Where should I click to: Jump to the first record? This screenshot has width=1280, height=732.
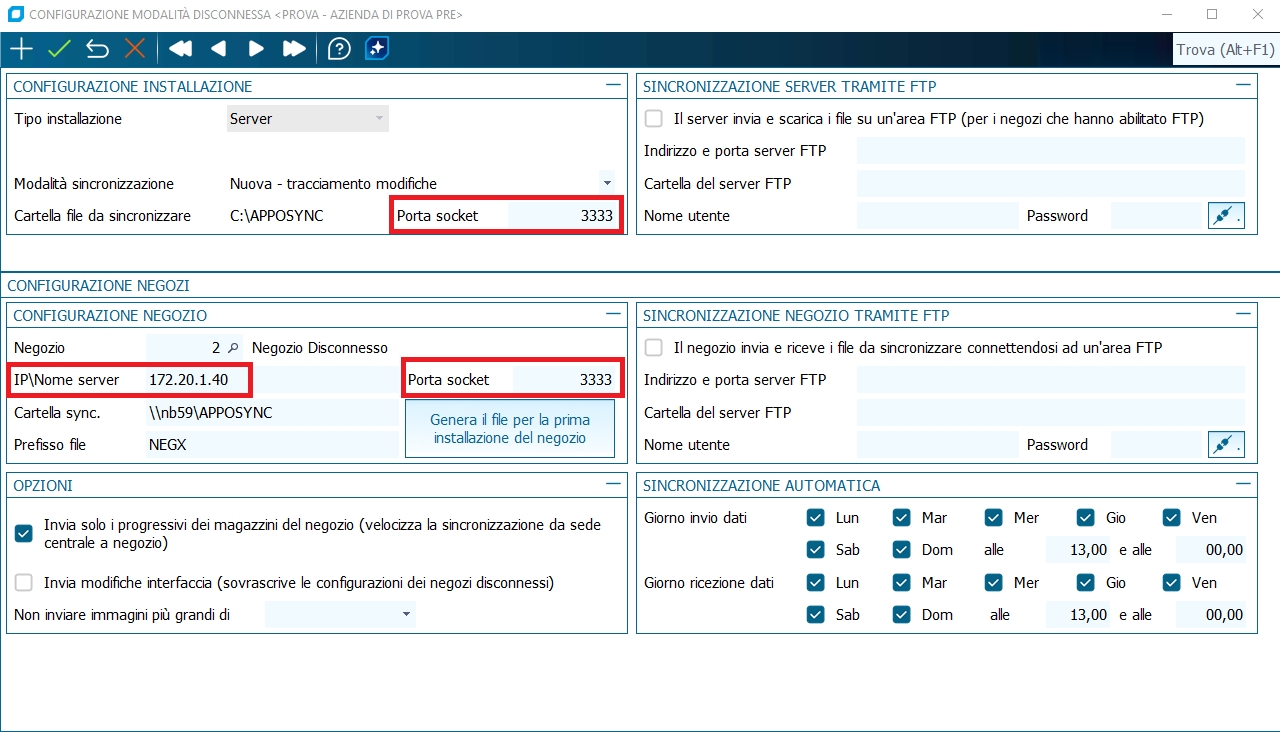180,48
